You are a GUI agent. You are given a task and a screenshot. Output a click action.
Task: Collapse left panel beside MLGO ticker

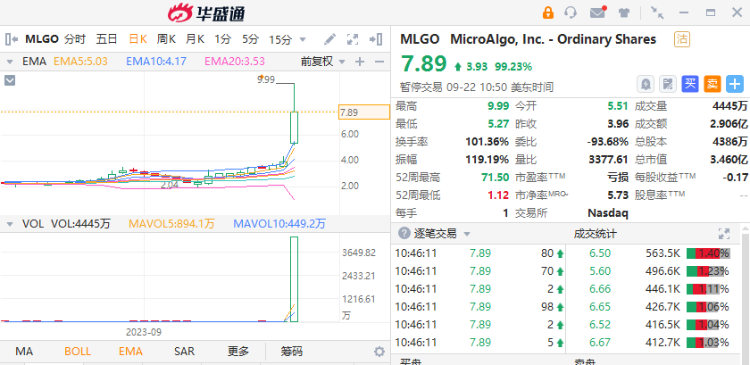point(11,39)
